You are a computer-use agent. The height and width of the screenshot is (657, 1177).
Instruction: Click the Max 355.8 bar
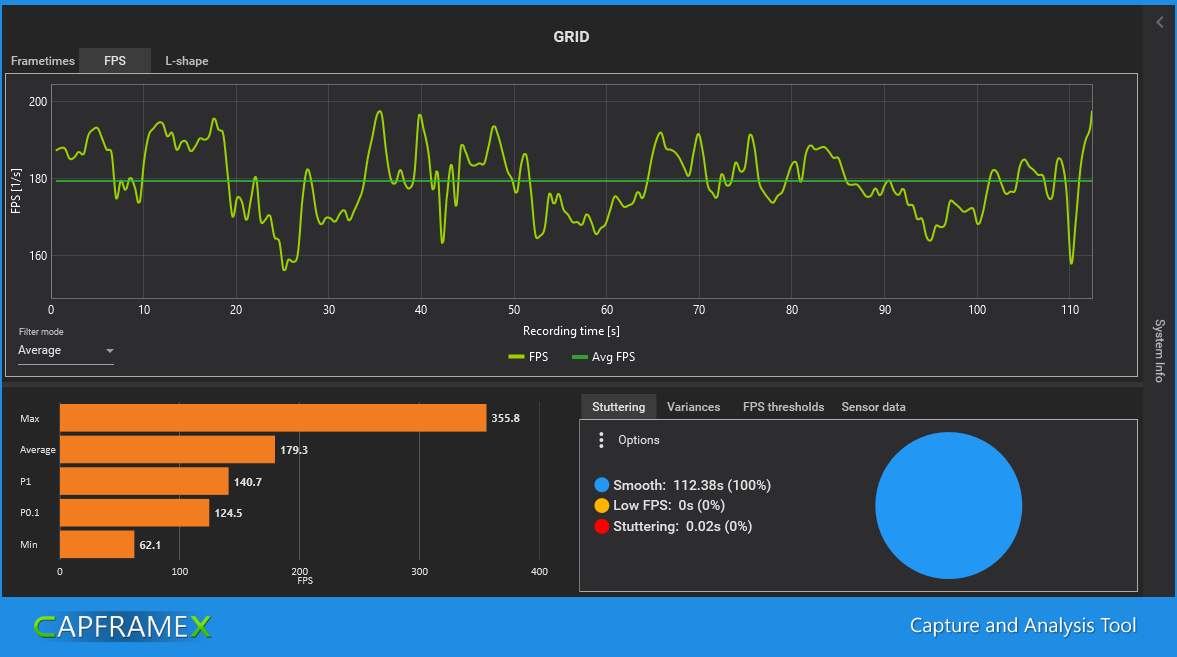(x=273, y=418)
